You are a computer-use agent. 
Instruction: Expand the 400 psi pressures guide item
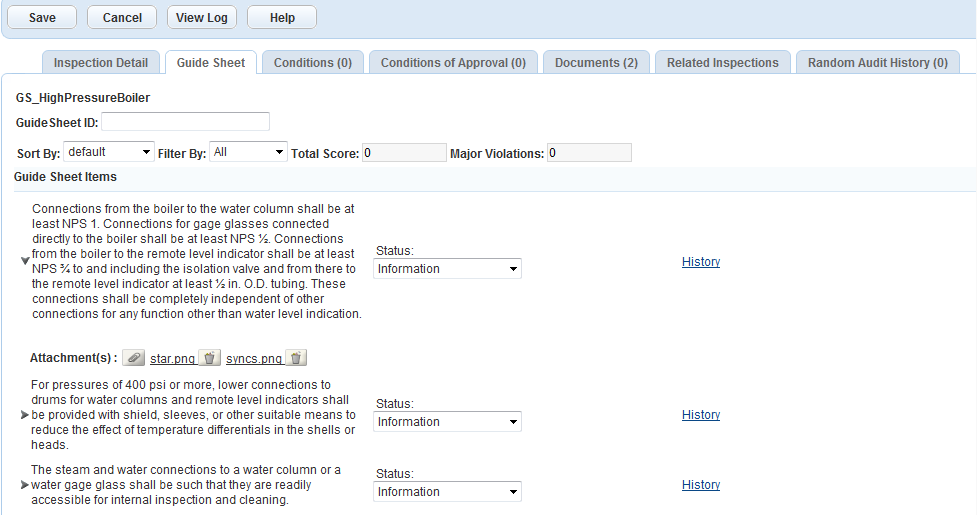coord(25,415)
